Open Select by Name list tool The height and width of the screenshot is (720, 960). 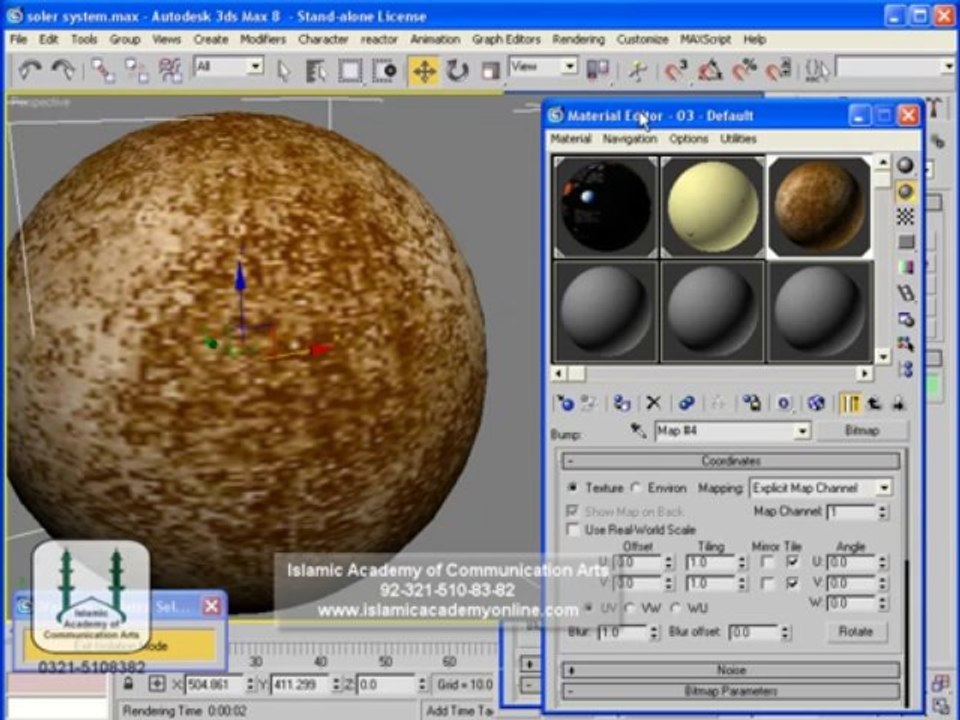[316, 71]
